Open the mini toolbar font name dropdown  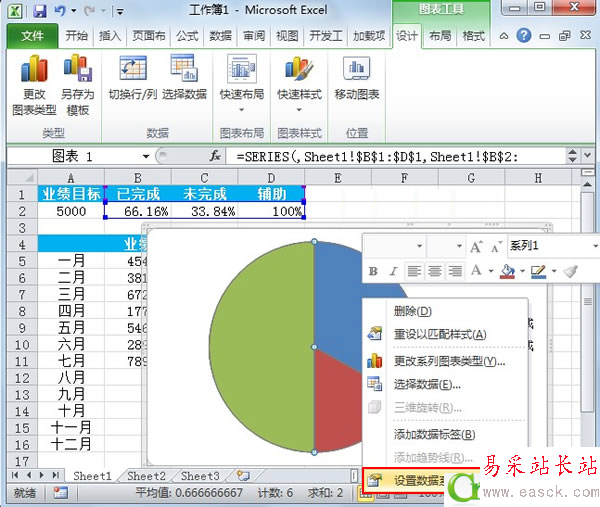(419, 246)
